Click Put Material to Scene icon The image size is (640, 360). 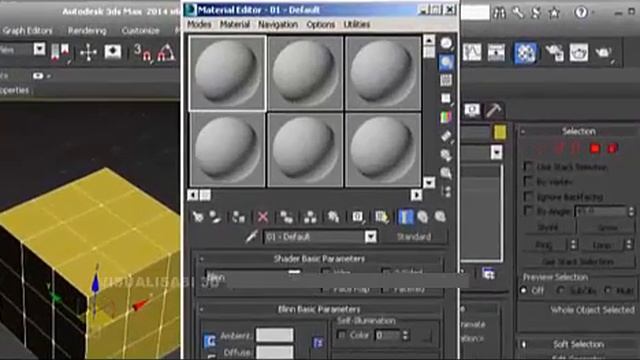click(x=216, y=217)
